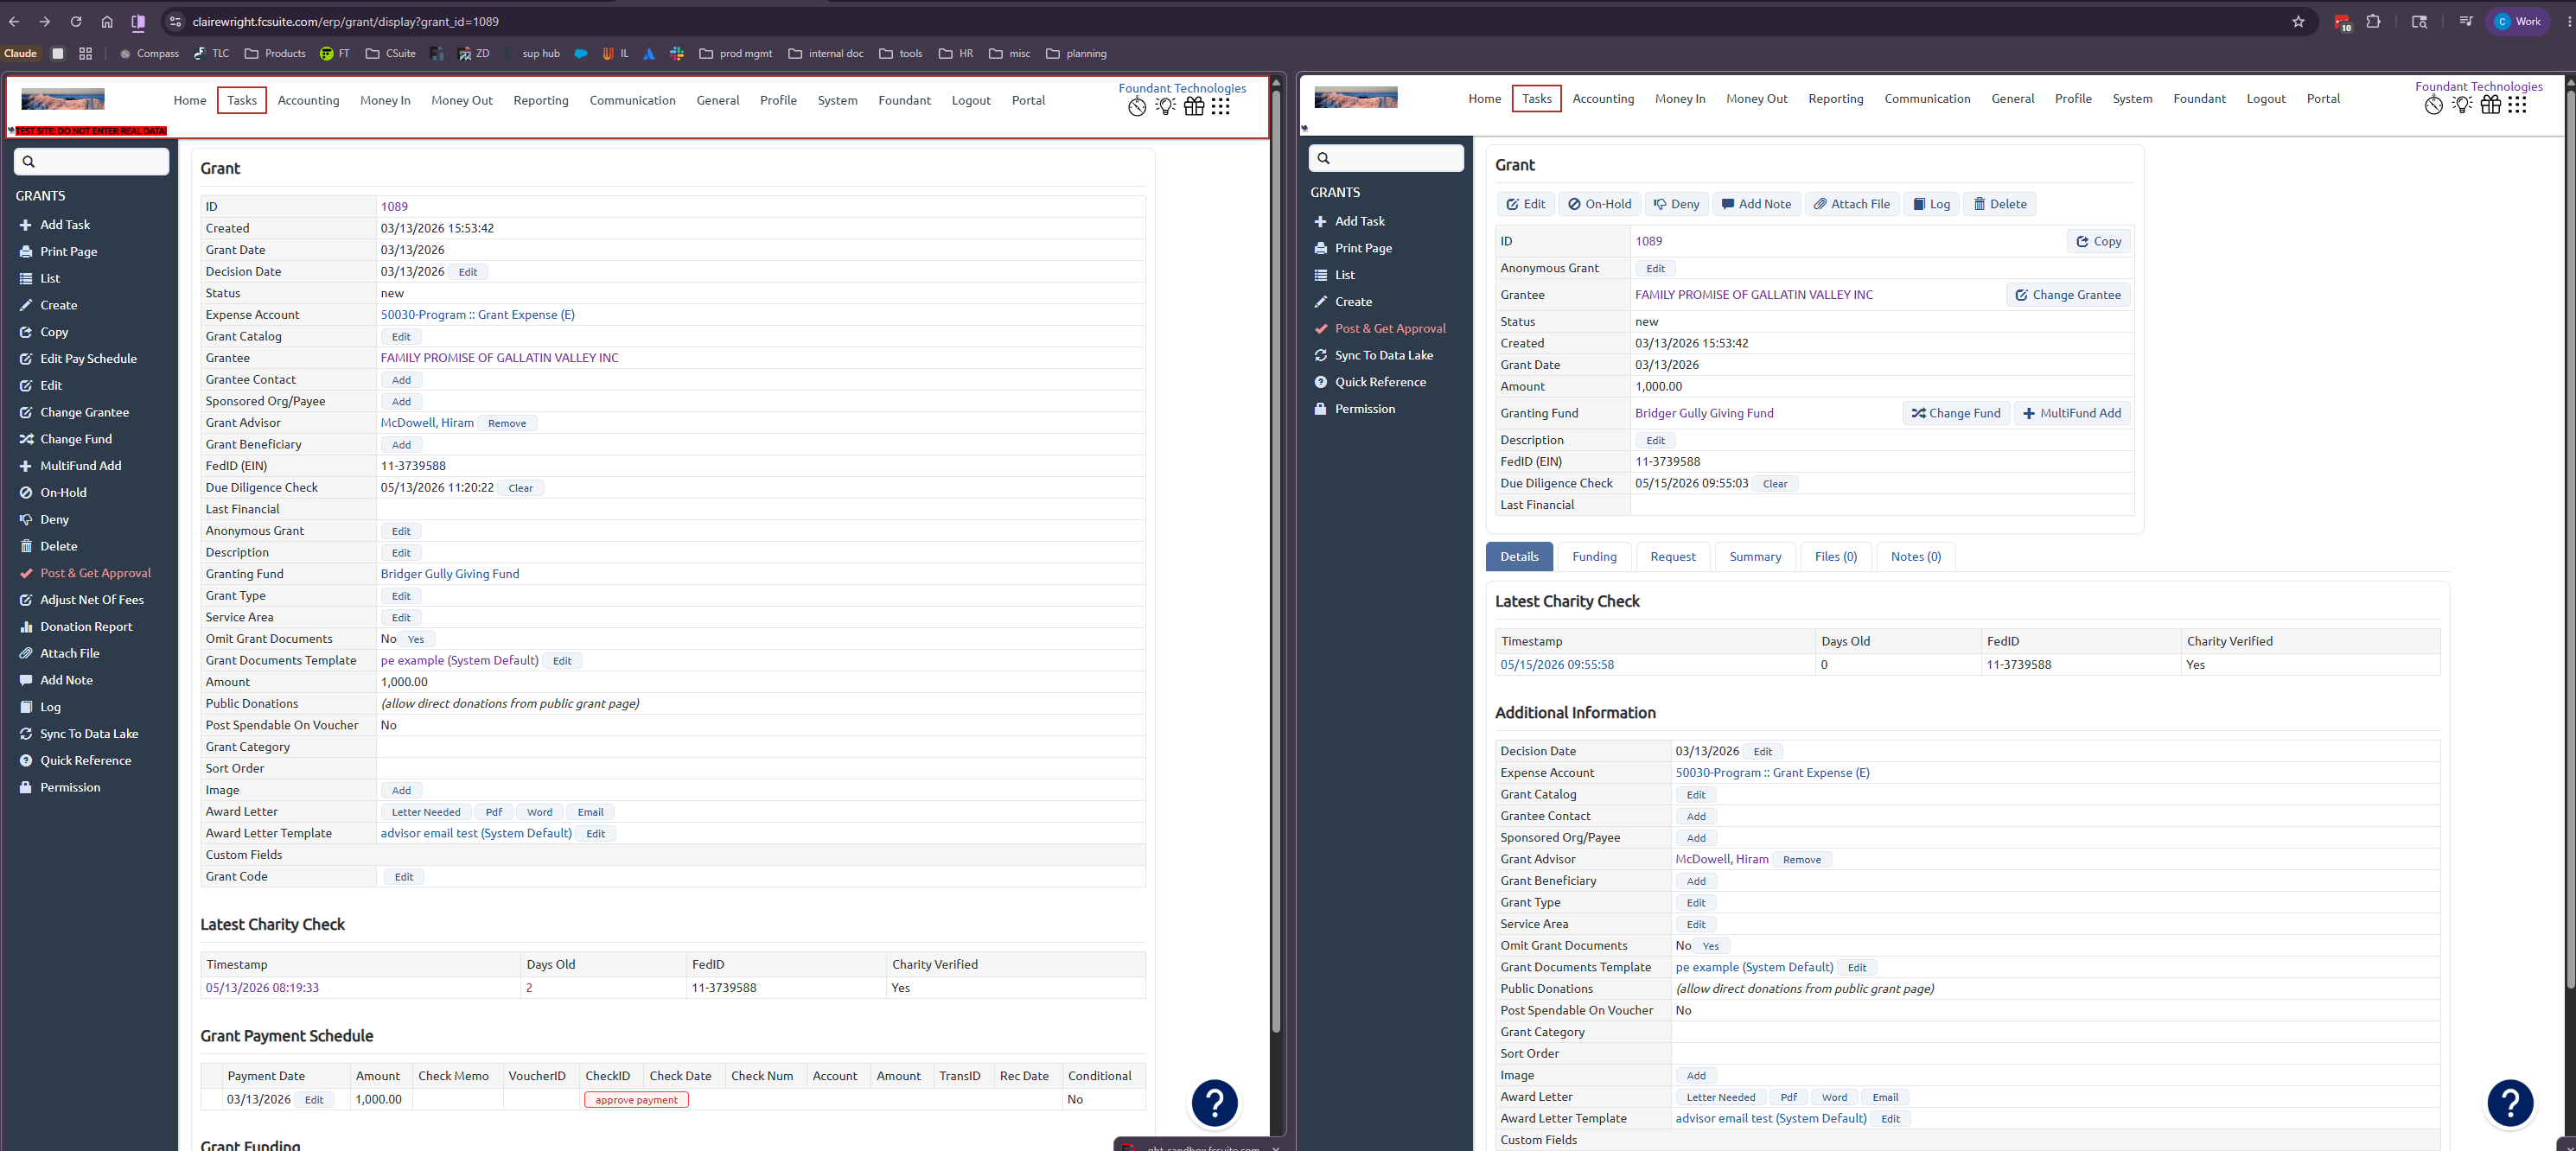Click the blue help question mark on left pane
The image size is (2576, 1151).
[1214, 1103]
